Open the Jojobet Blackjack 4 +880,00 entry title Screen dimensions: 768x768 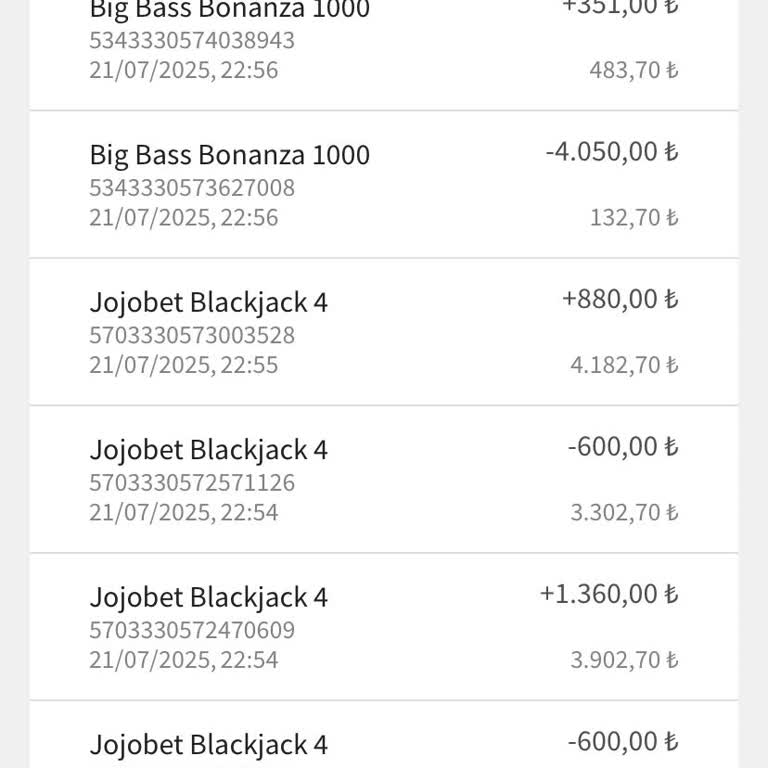(x=208, y=302)
